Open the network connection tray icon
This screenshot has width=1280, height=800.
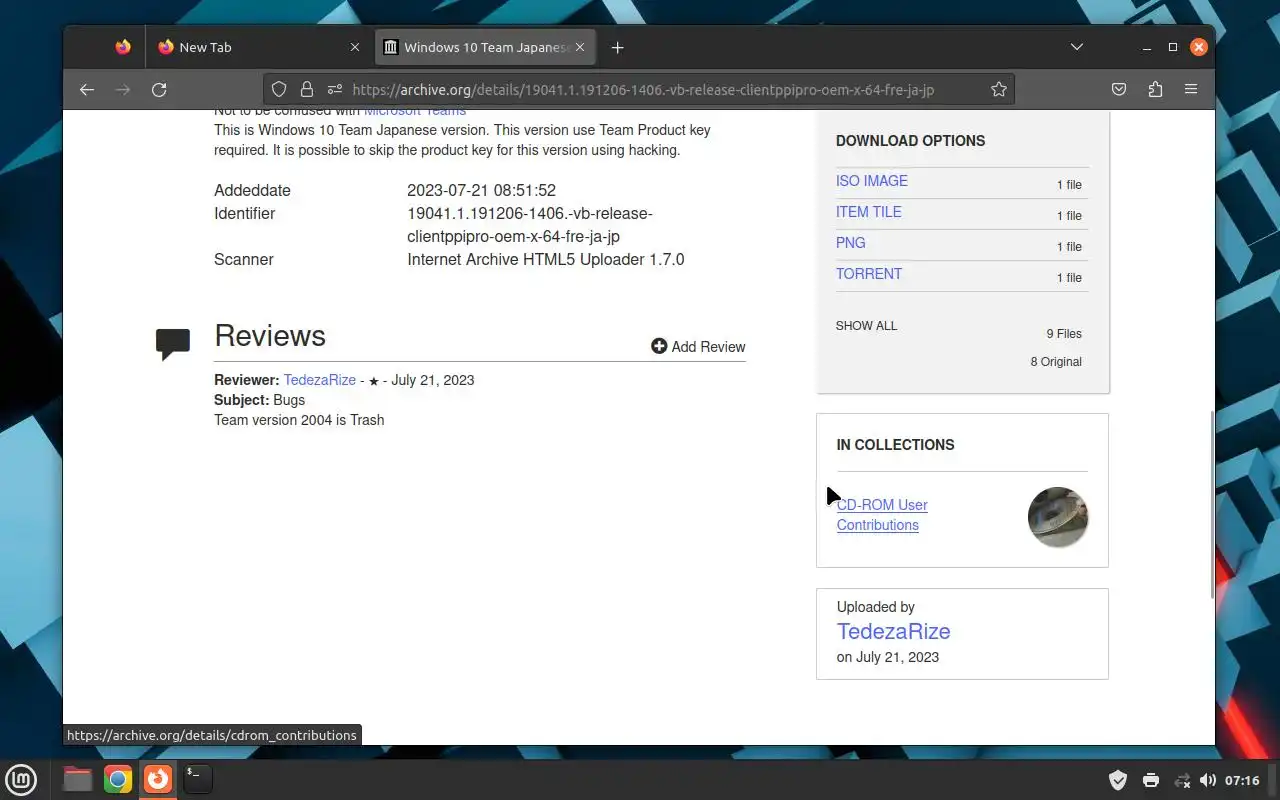(1182, 780)
